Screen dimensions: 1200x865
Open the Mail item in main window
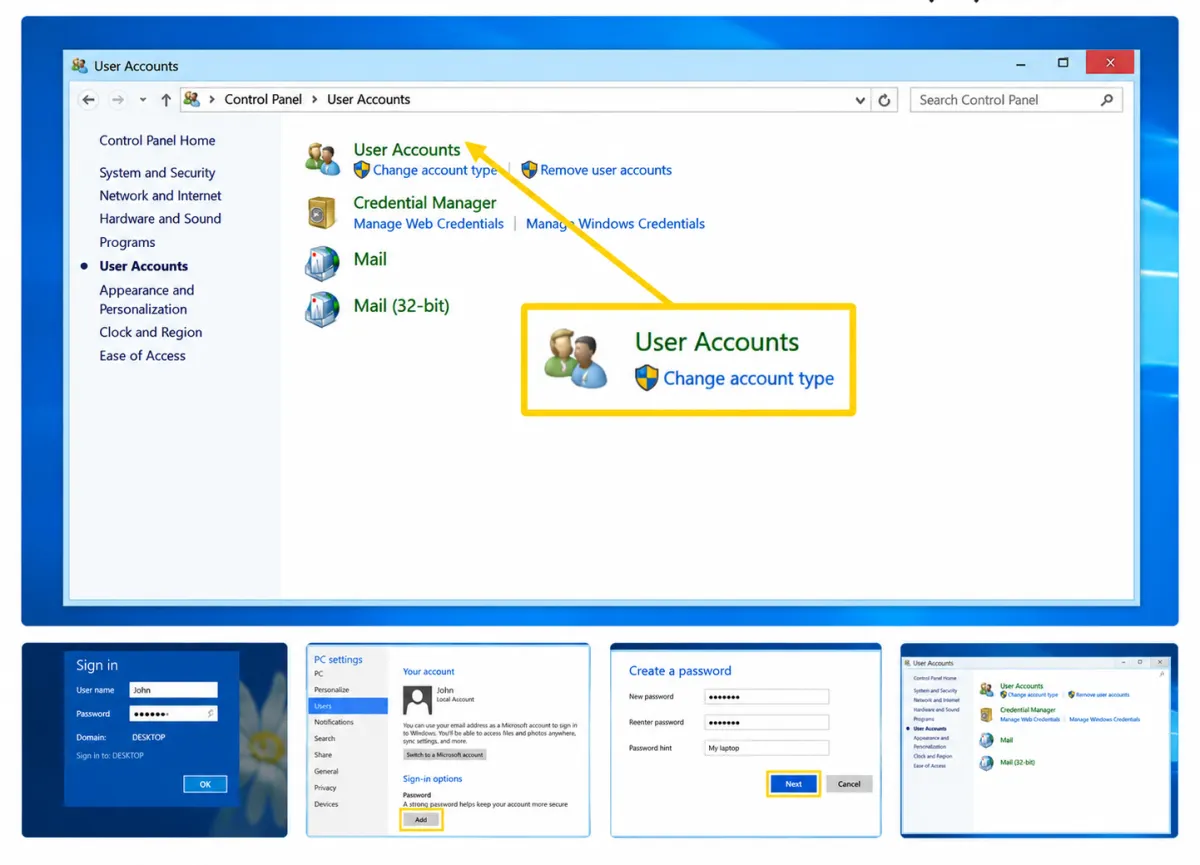coord(370,259)
